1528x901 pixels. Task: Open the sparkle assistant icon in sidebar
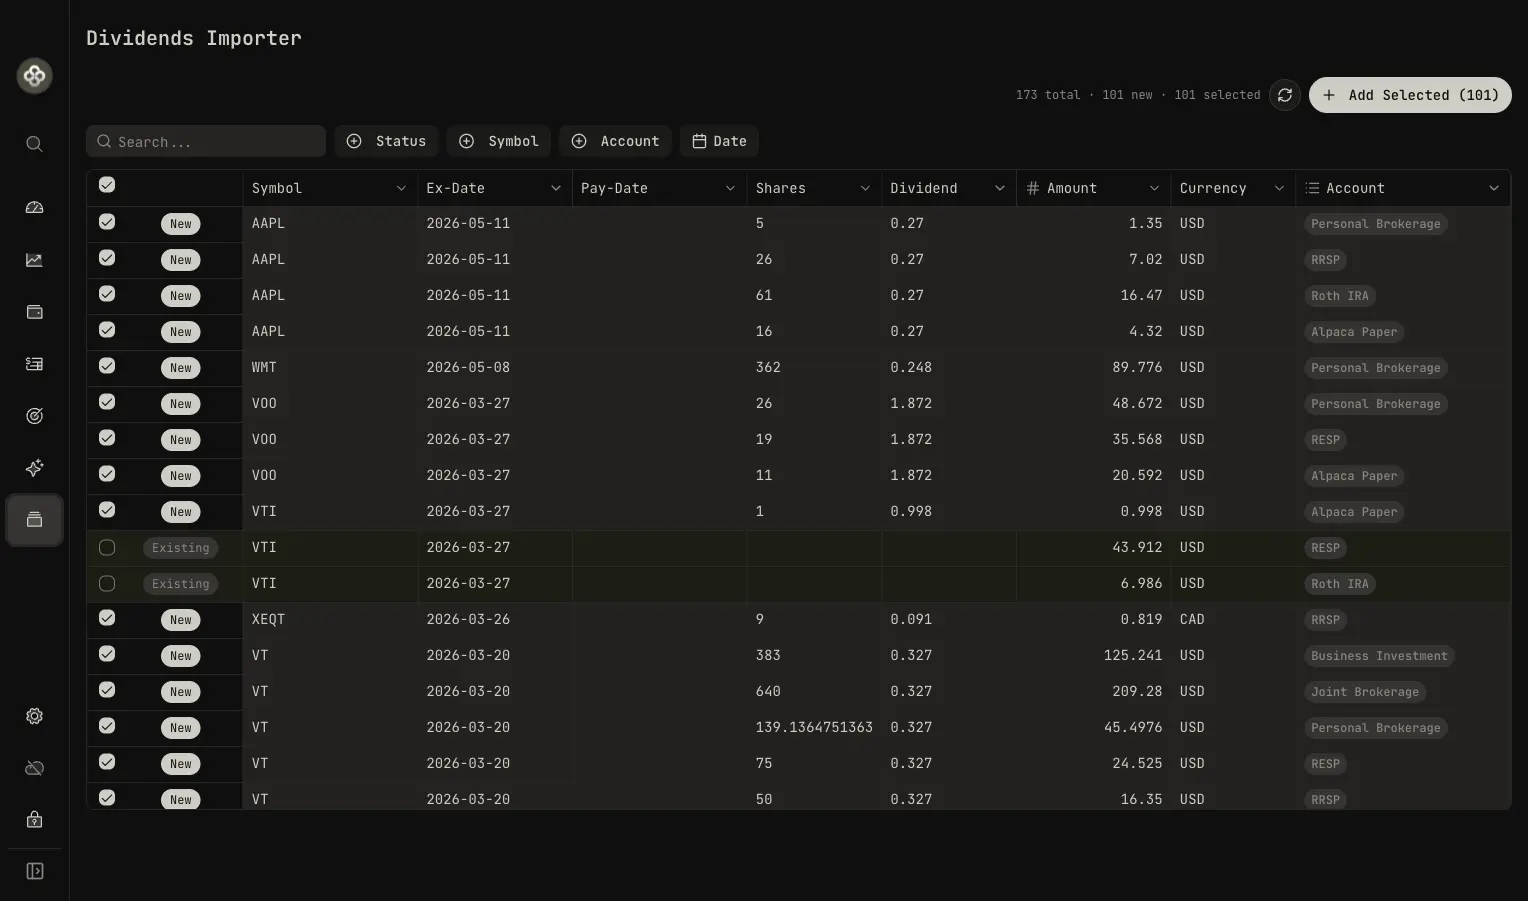tap(34, 468)
